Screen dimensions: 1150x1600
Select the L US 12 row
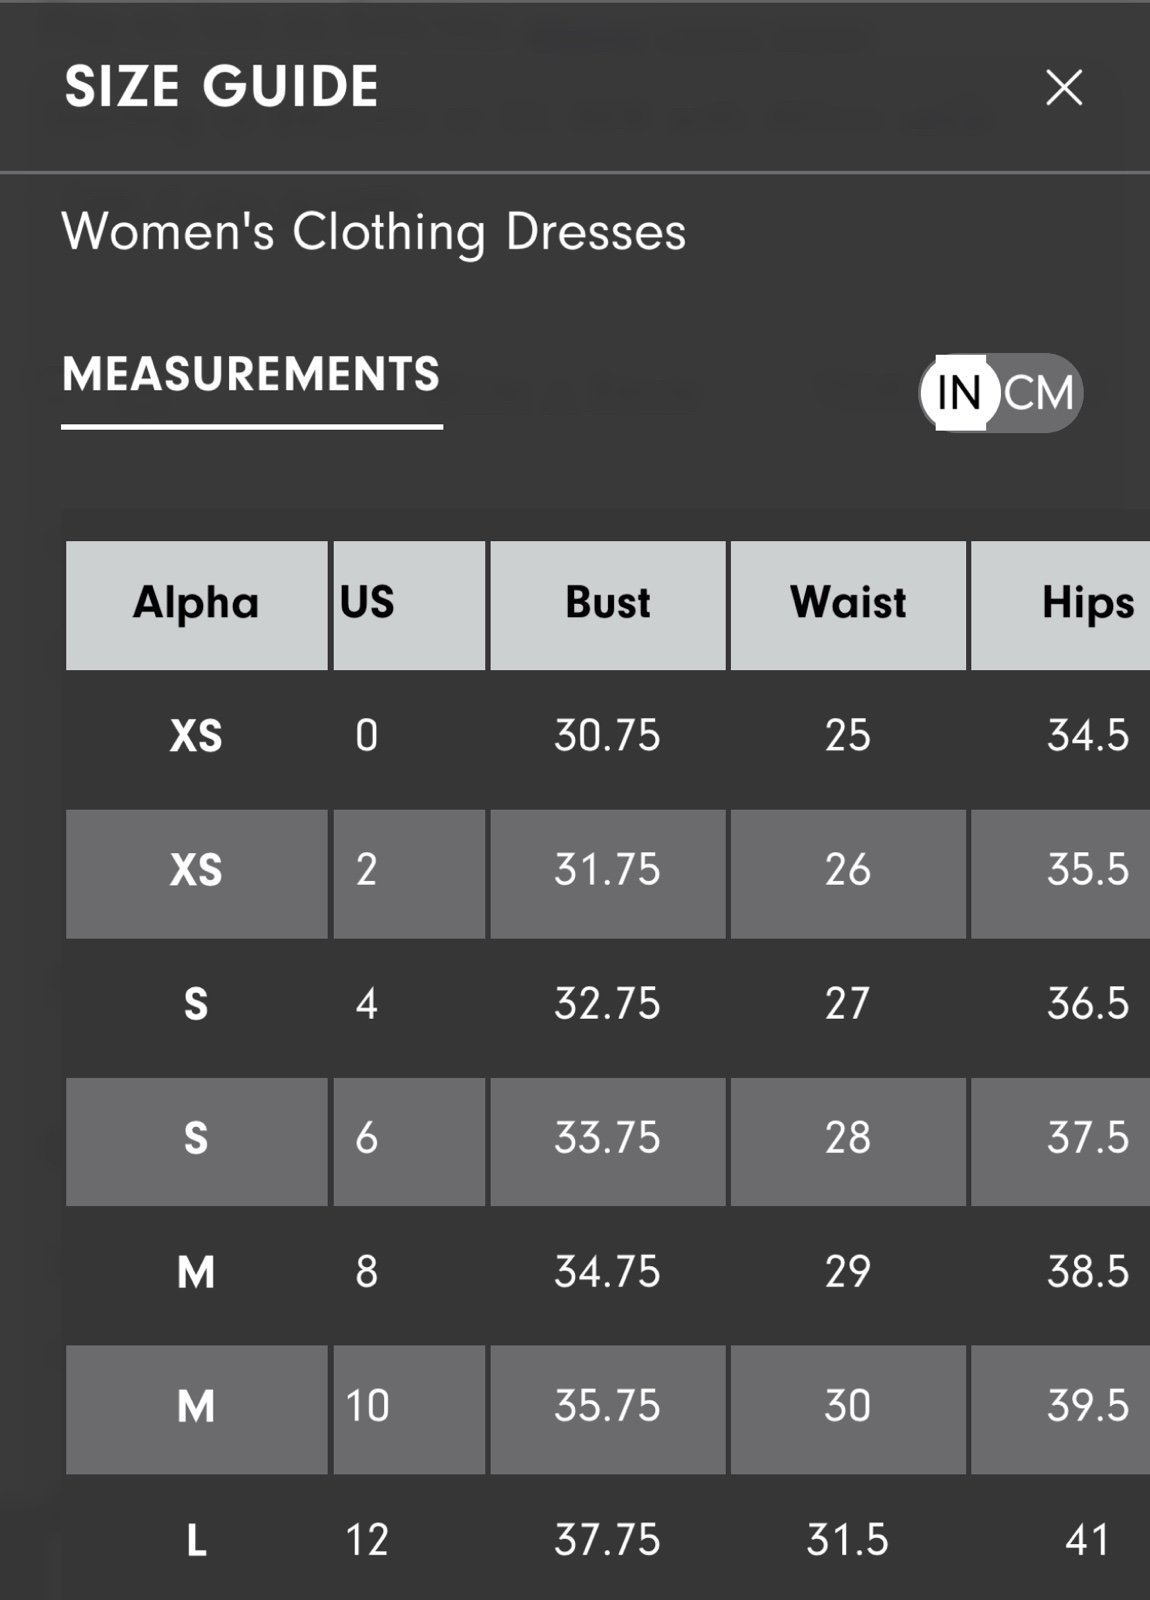pos(608,1540)
